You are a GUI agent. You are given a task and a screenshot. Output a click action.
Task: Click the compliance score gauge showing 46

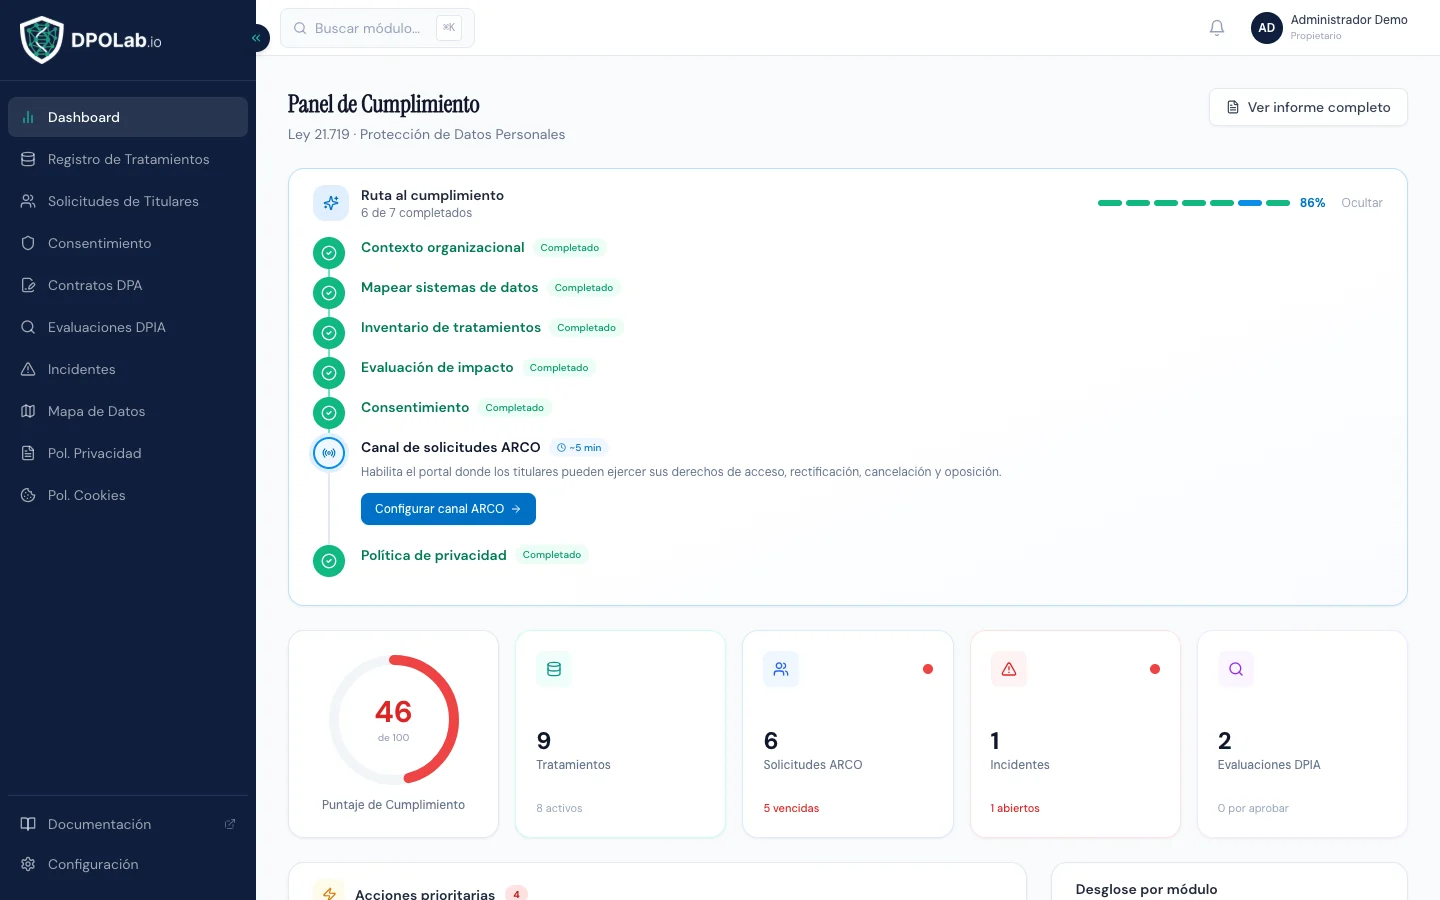click(x=394, y=720)
